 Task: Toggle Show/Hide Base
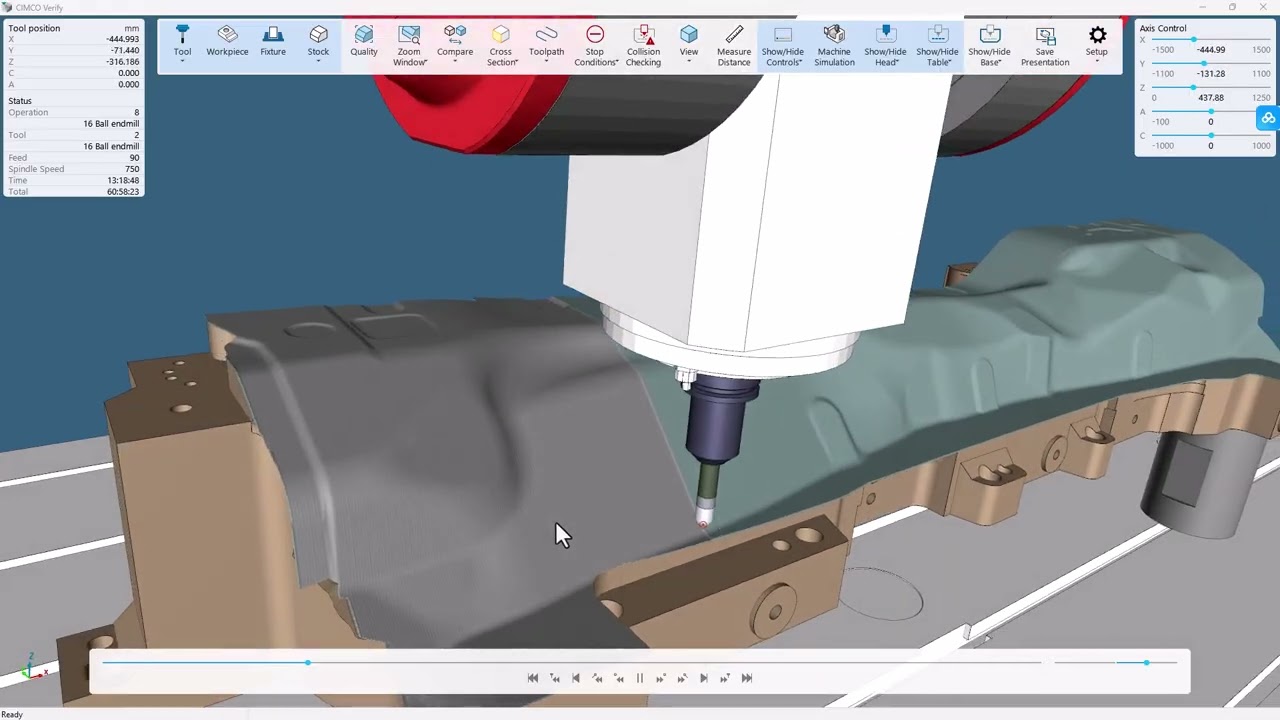coord(989,46)
